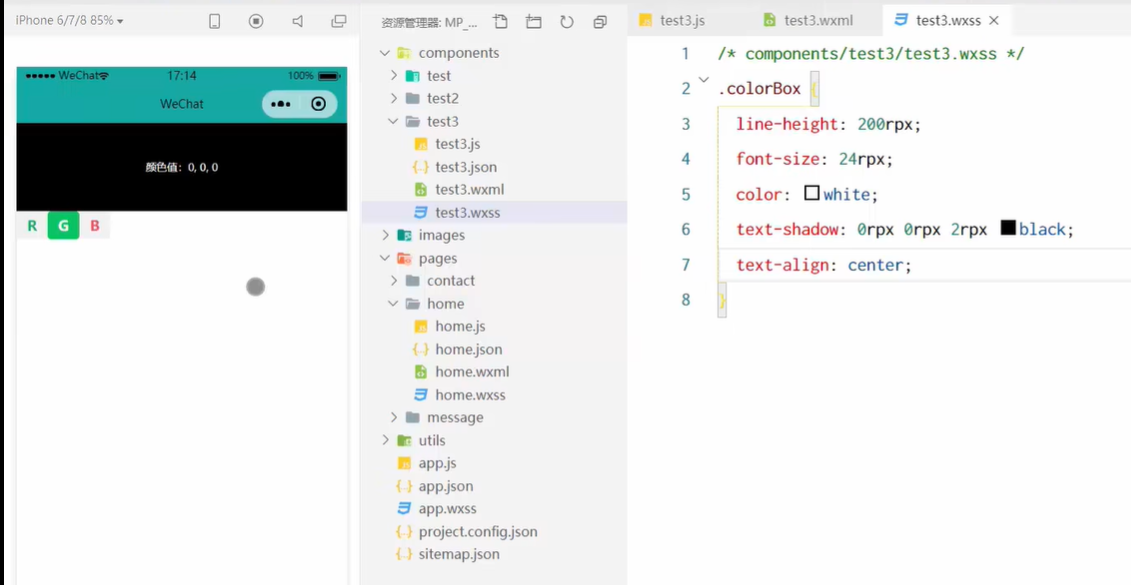Screen dimensions: 1131x585
Task: Click the components folder icon
Action: click(x=405, y=53)
